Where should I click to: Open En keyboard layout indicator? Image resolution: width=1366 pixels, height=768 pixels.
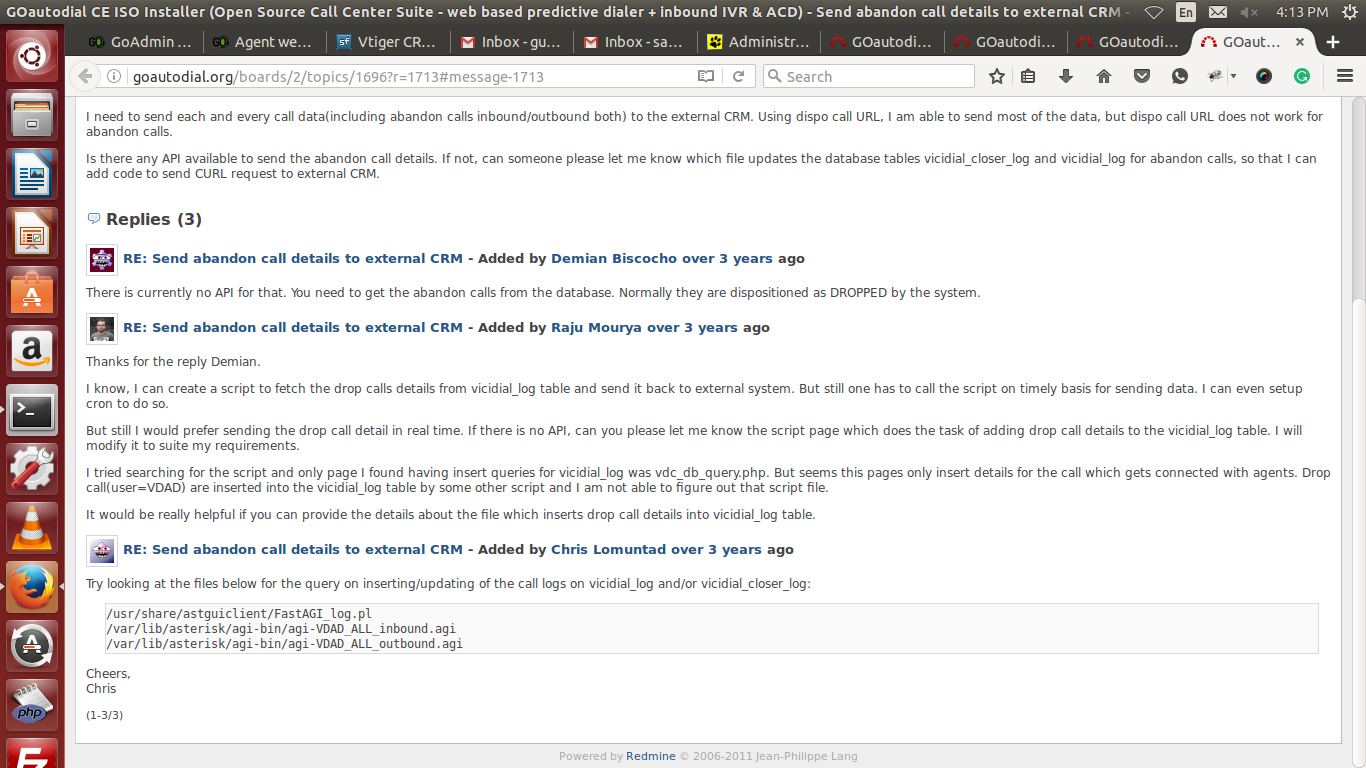[x=1186, y=12]
